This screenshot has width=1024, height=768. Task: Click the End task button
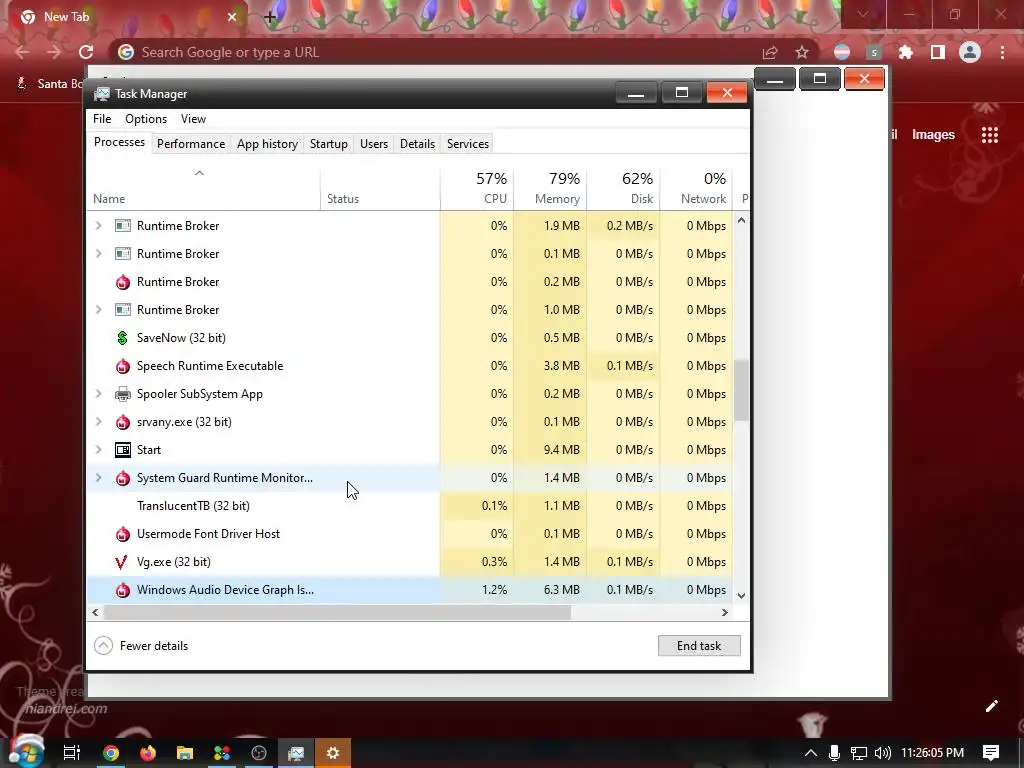(699, 646)
